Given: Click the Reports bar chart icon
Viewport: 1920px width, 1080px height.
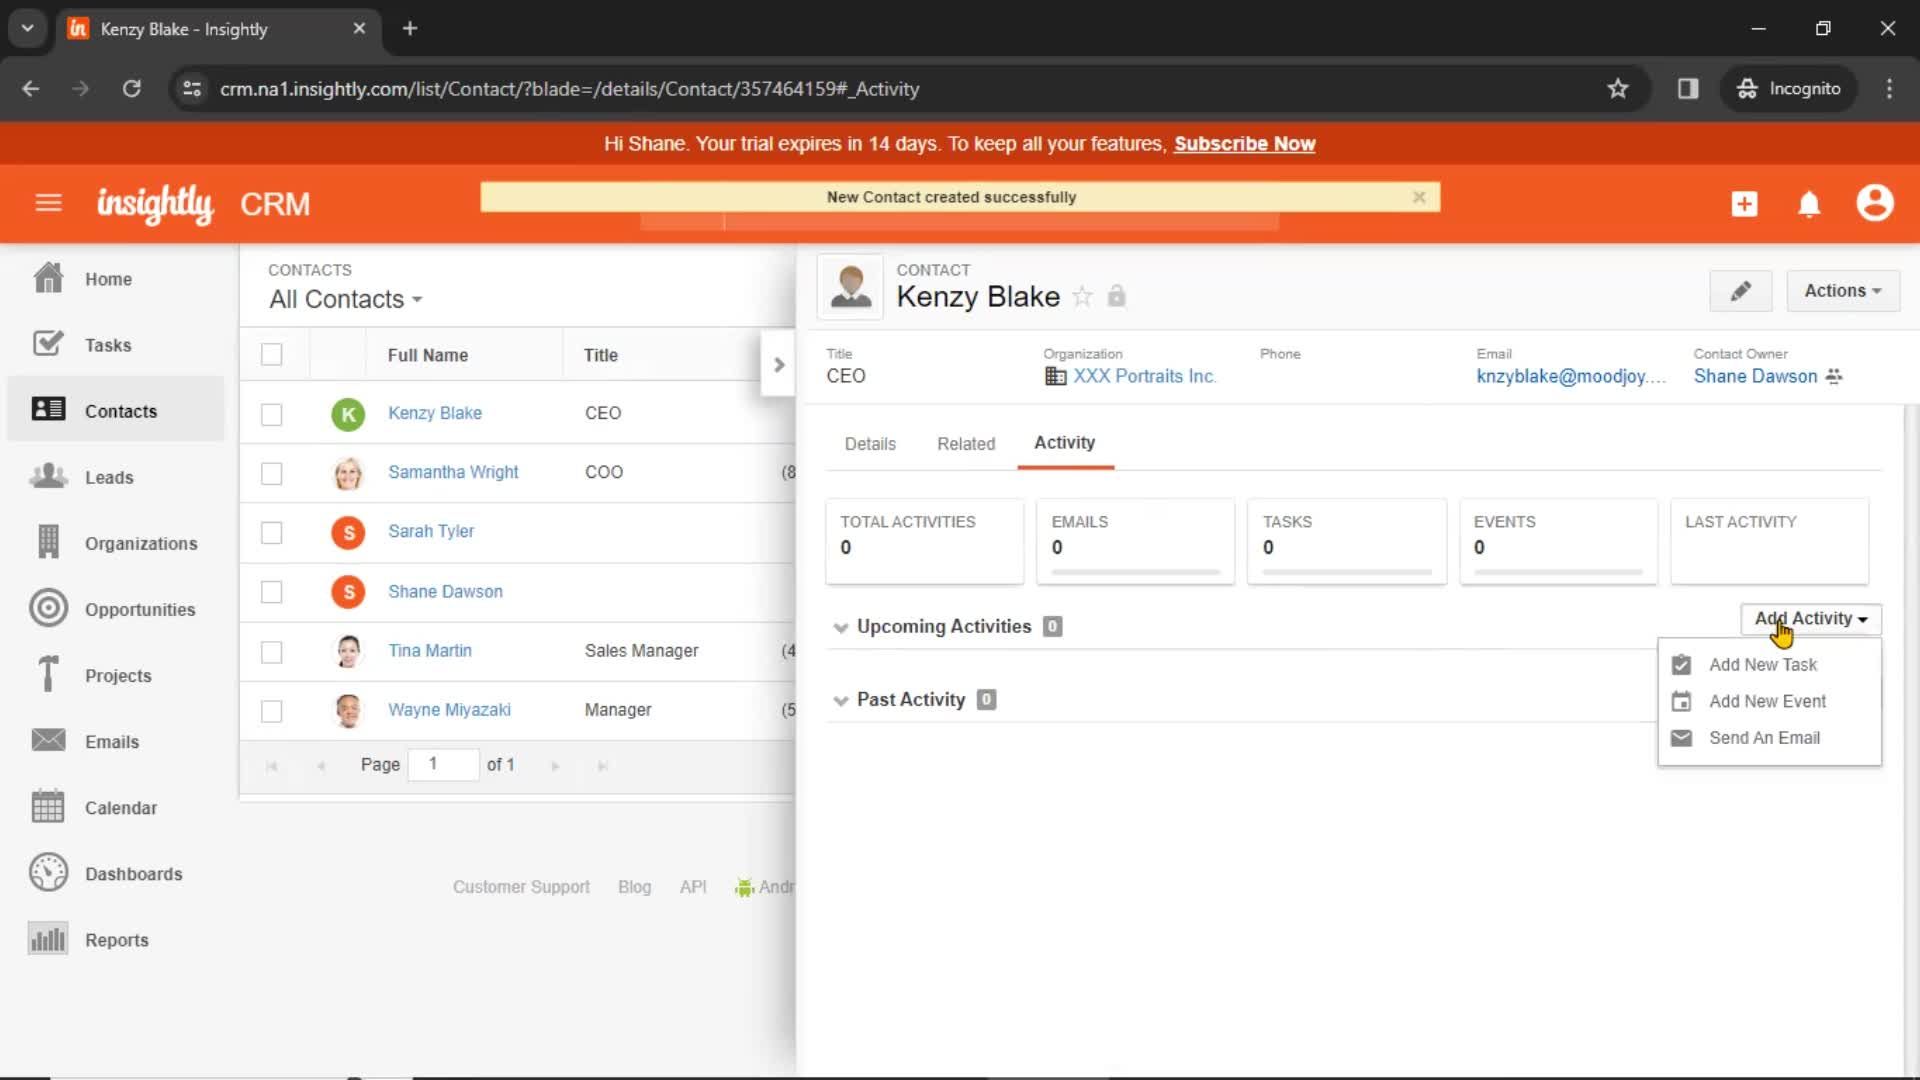Looking at the screenshot, I should [x=48, y=939].
